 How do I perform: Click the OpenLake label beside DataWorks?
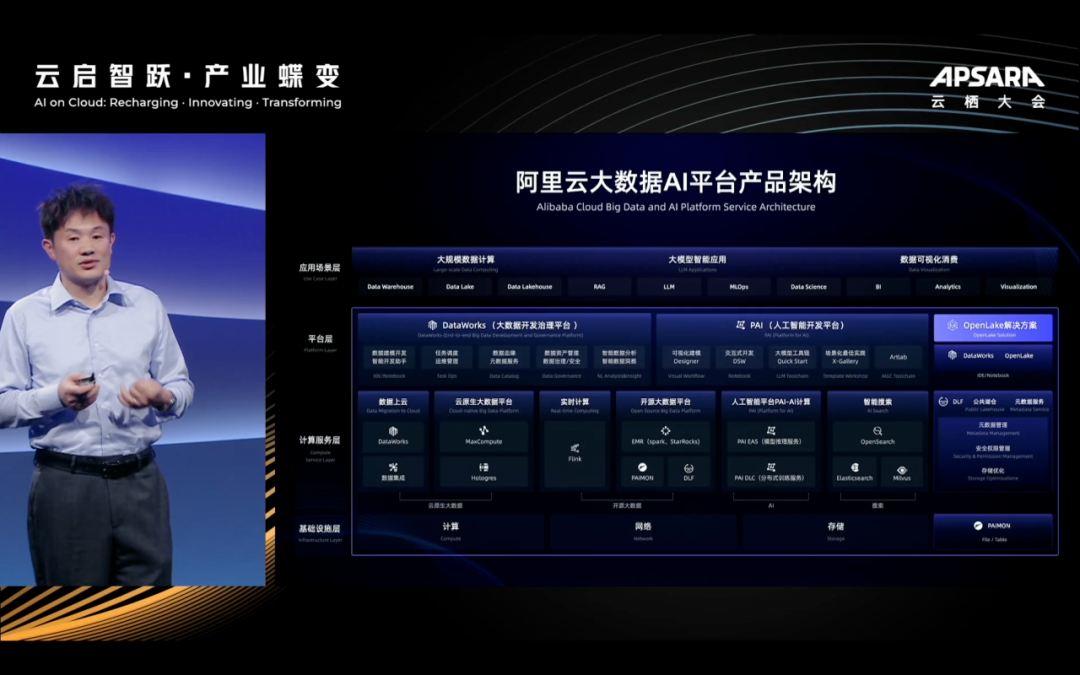[x=1019, y=356]
